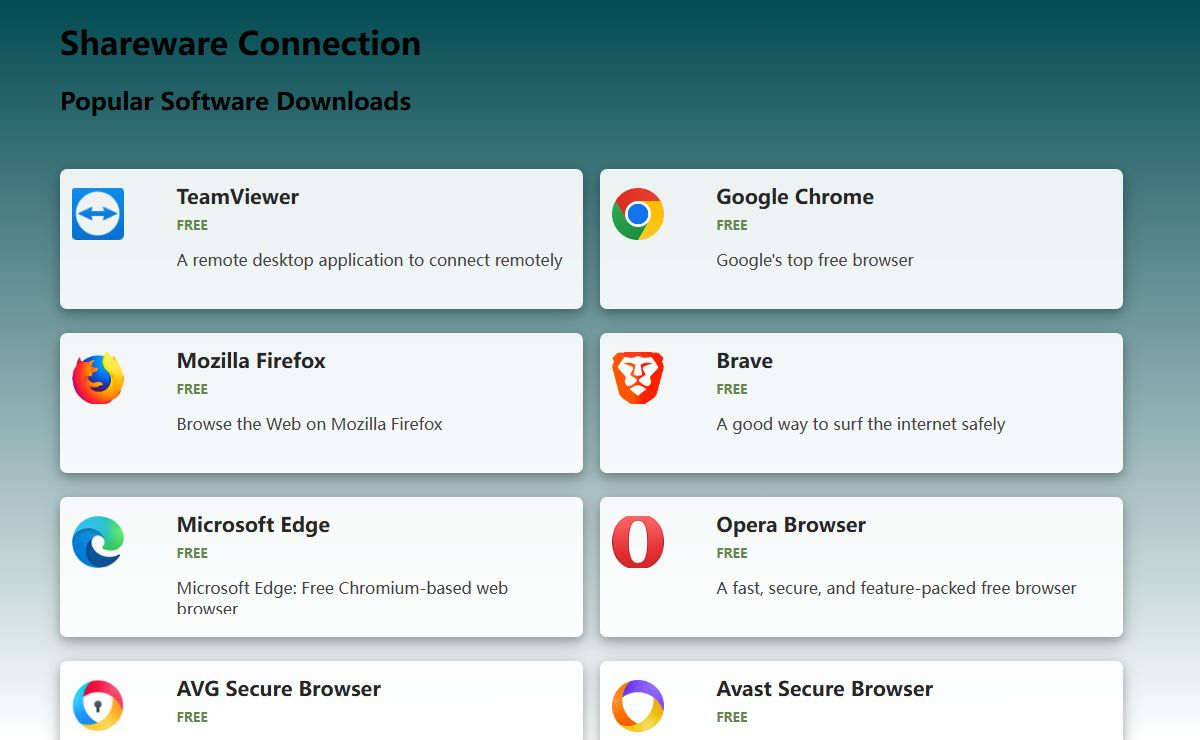Click the FREE label under AVG Secure Browser
Viewport: 1200px width, 740px height.
[192, 717]
